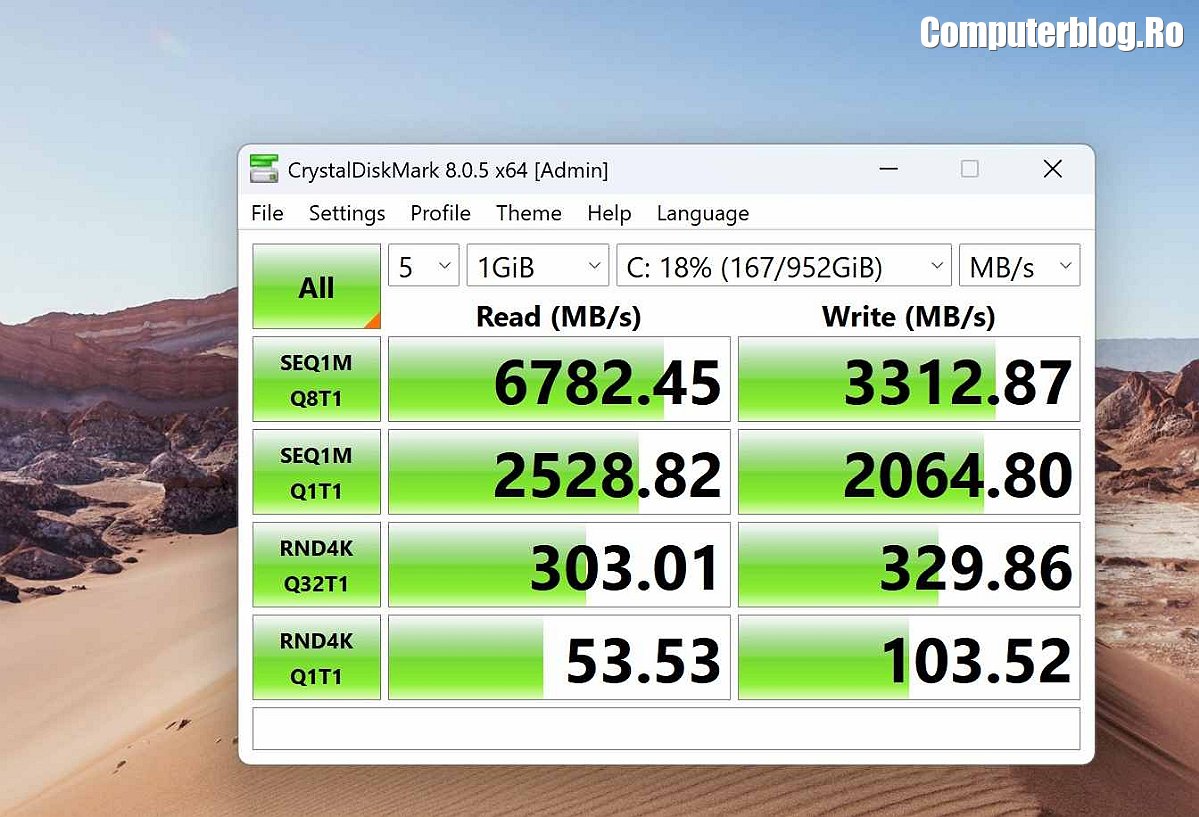The height and width of the screenshot is (817, 1199).
Task: Open the C: drive selection dropdown
Action: pyautogui.click(x=783, y=267)
